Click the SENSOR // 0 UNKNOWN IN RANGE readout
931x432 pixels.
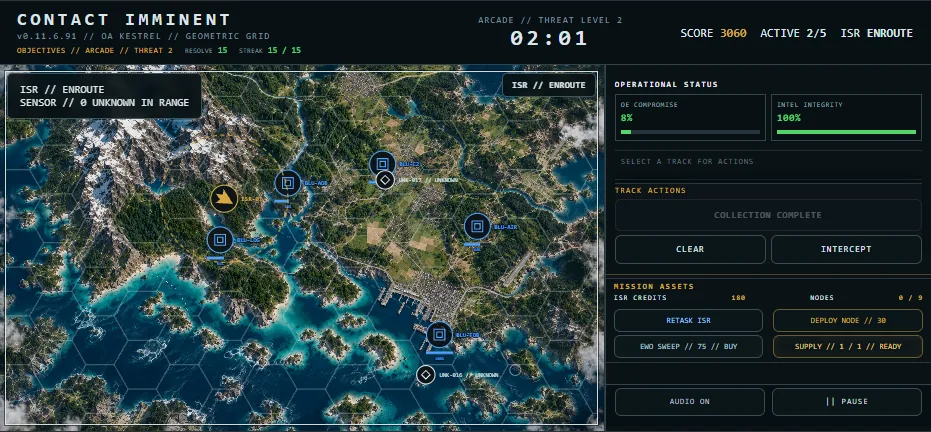click(104, 103)
